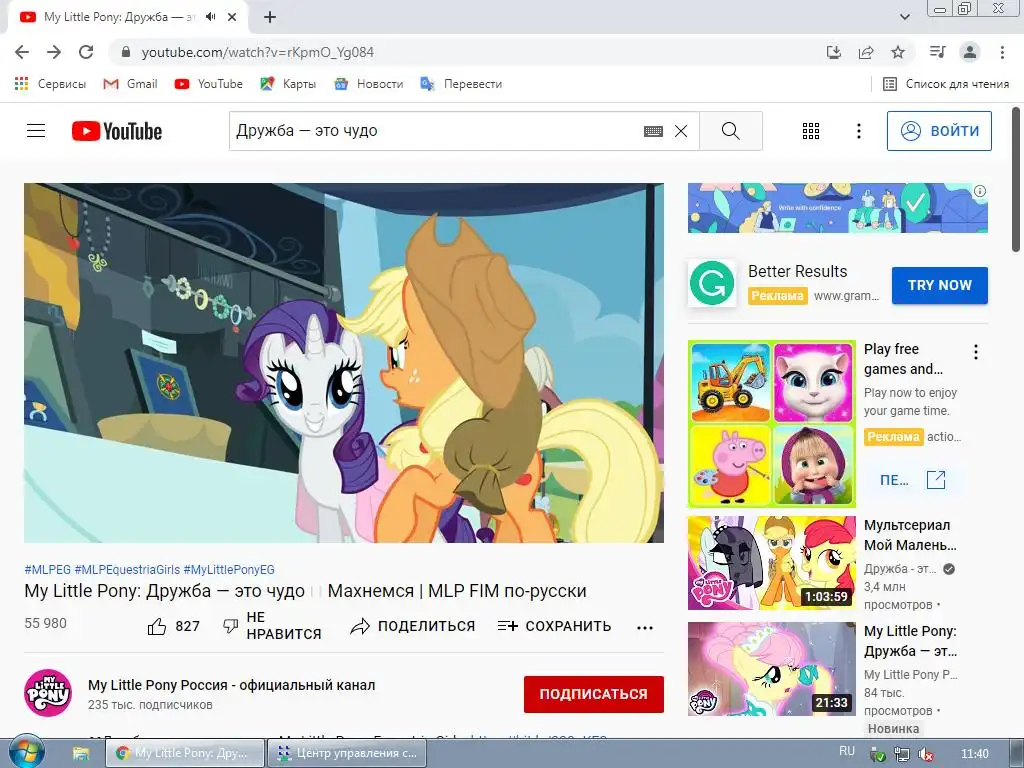Click the page vertical scrollbar thumb
Image resolution: width=1024 pixels, height=768 pixels.
tap(1016, 180)
